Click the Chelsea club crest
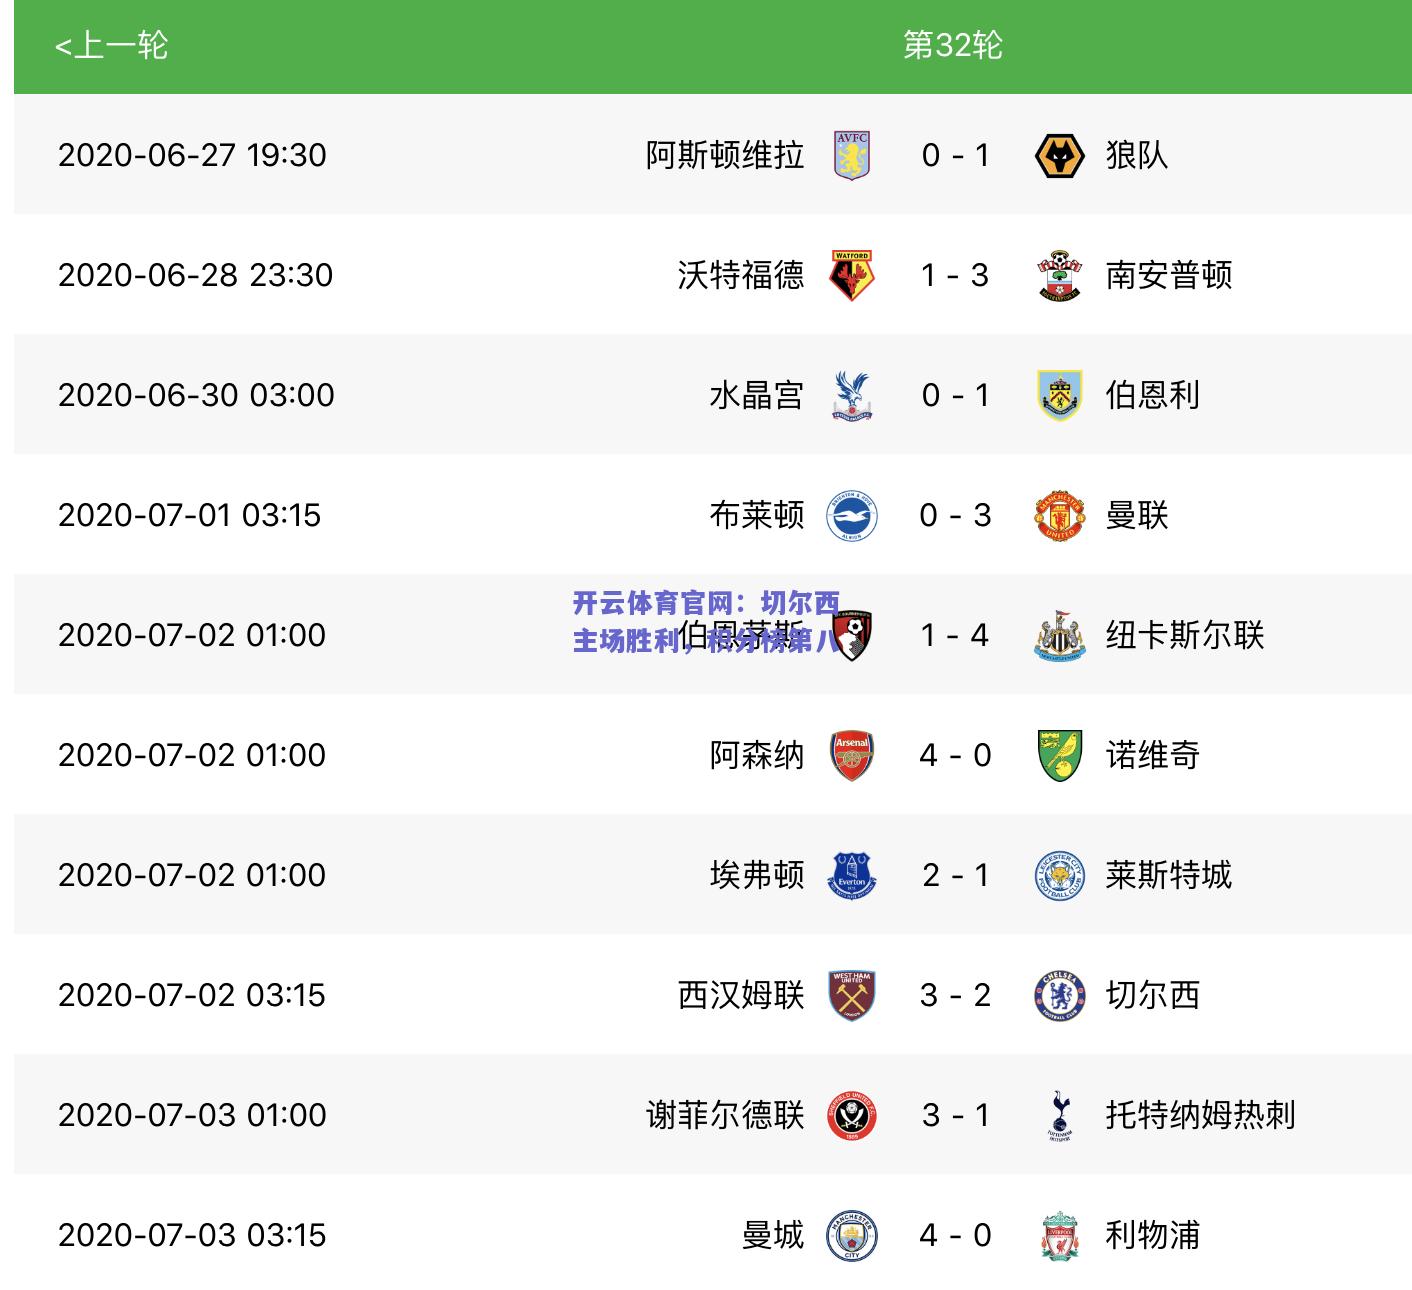Image resolution: width=1412 pixels, height=1290 pixels. pos(1059,995)
